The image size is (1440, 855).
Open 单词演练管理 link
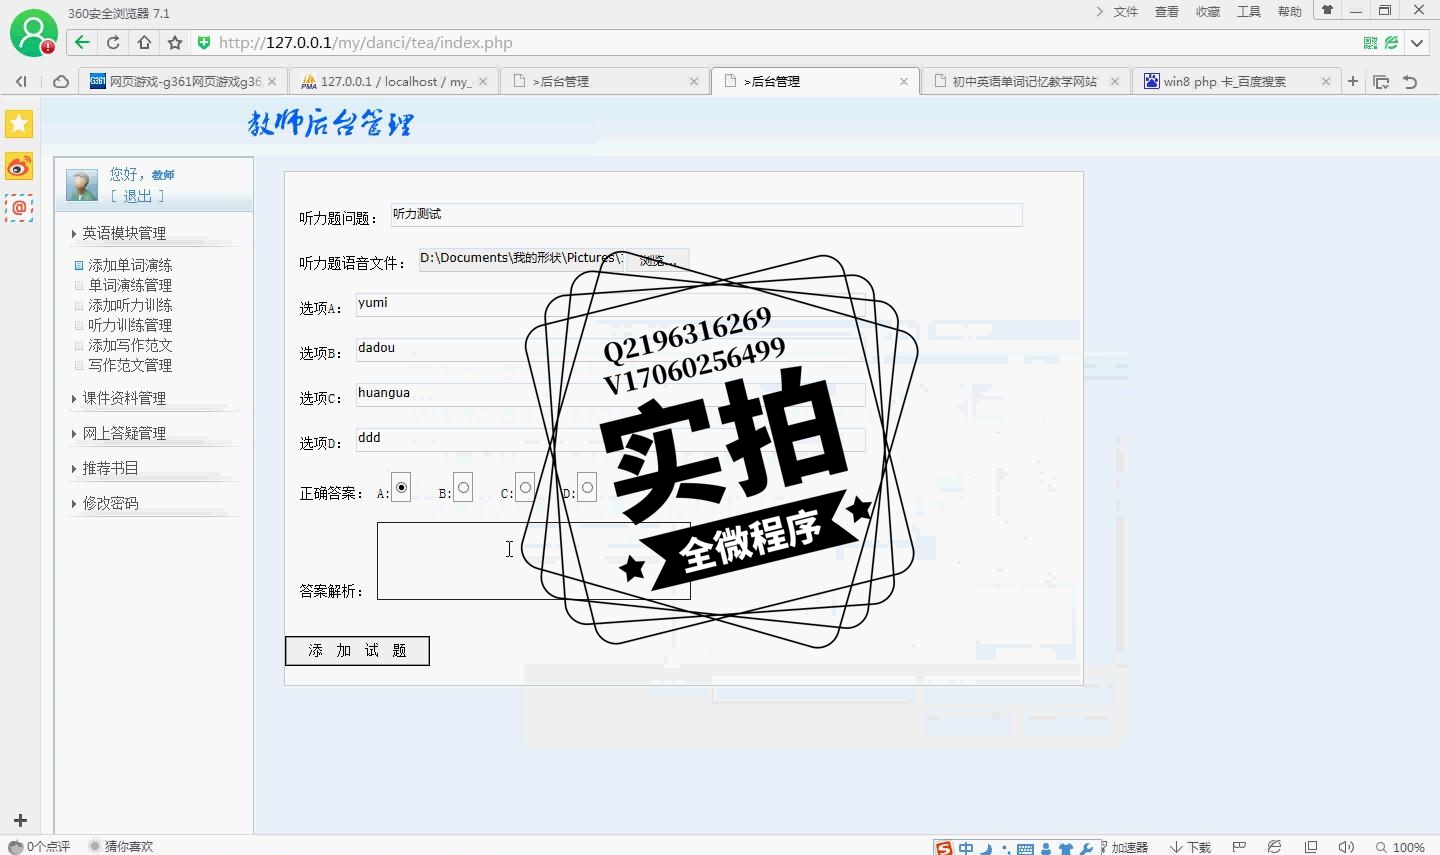[130, 285]
